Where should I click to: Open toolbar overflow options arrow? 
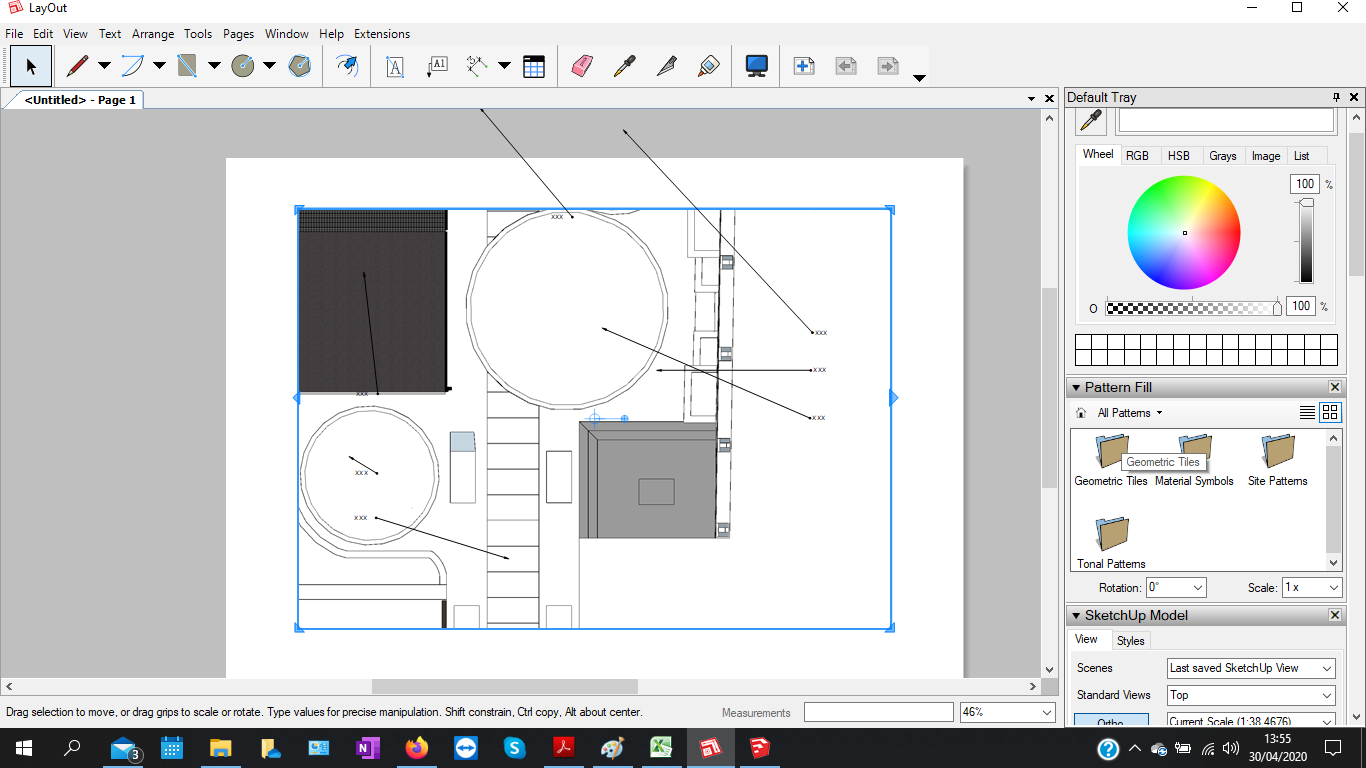click(x=919, y=78)
